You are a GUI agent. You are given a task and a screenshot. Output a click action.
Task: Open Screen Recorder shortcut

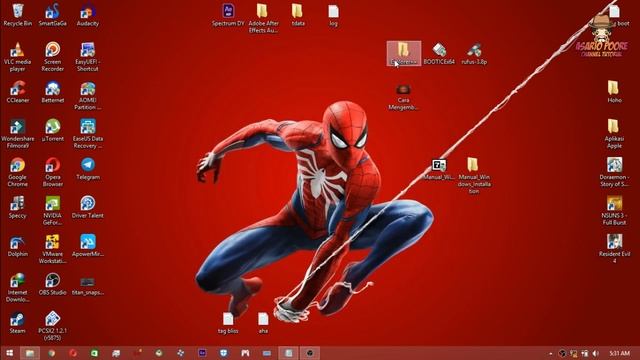53,57
